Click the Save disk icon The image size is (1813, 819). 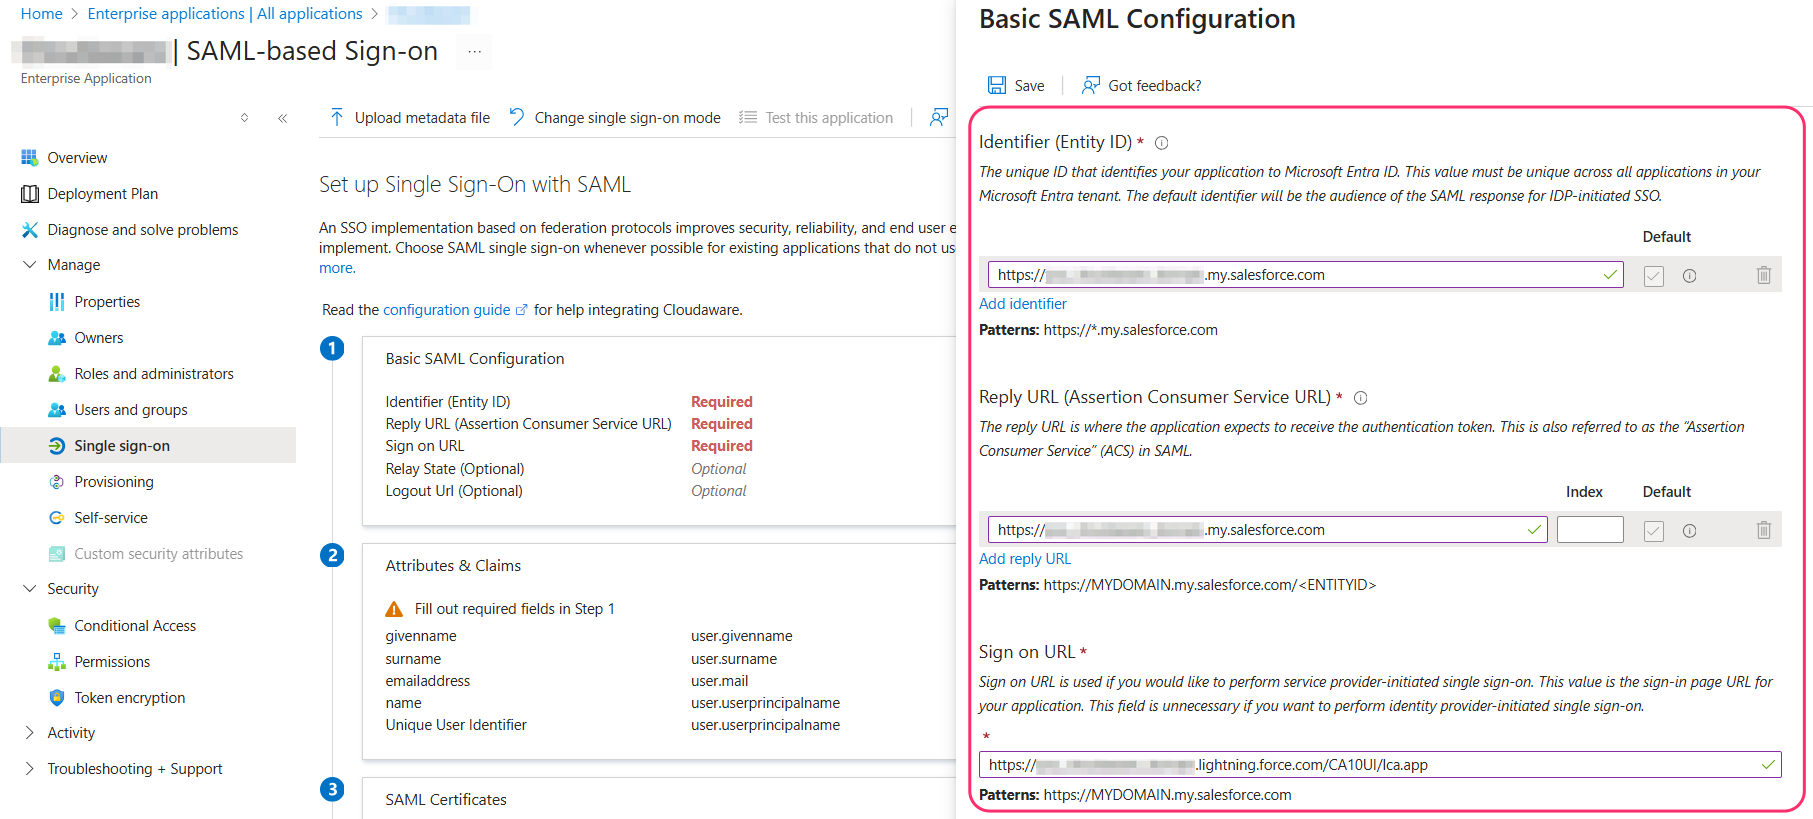coord(997,85)
